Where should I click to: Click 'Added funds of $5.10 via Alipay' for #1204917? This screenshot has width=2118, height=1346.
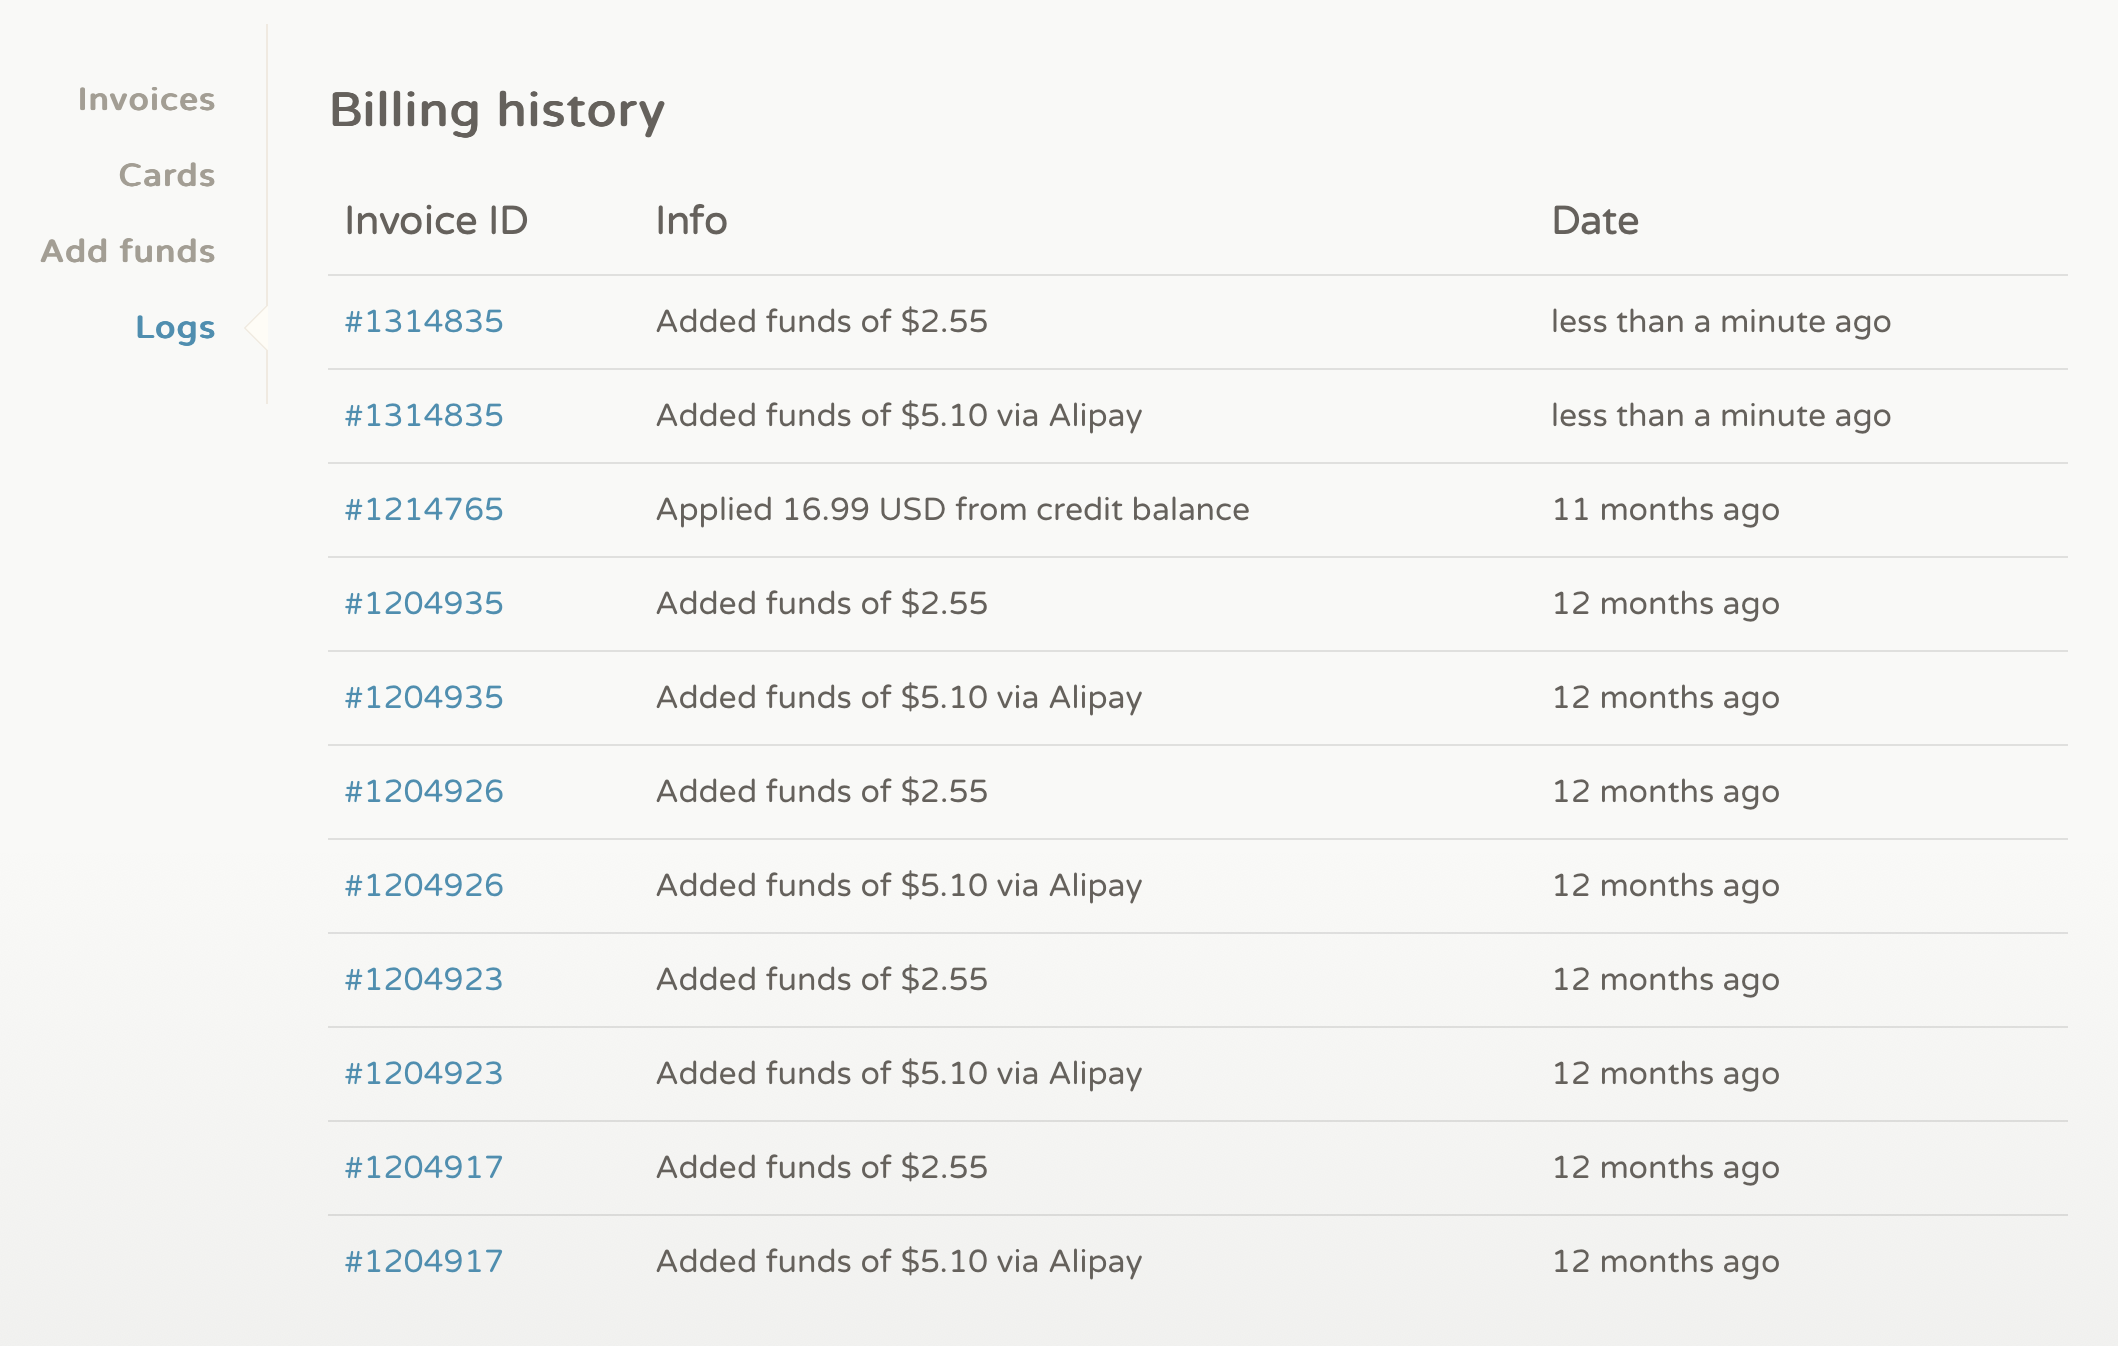[899, 1261]
